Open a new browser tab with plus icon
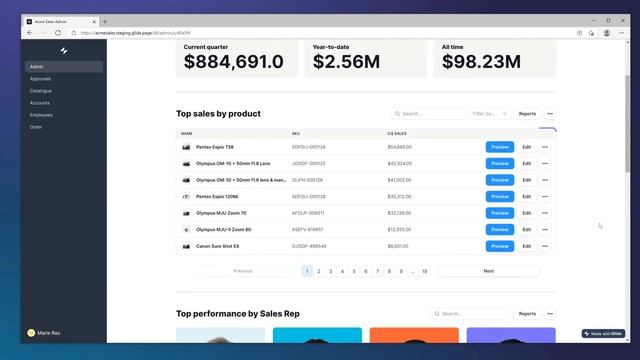Screen dimensions: 640x360 coord(105,22)
